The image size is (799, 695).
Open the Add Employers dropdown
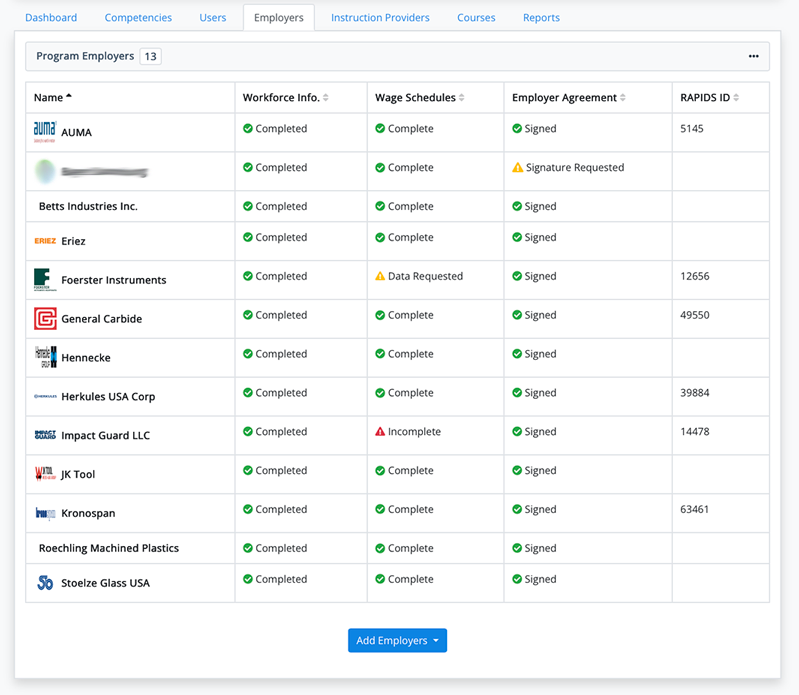pyautogui.click(x=397, y=640)
